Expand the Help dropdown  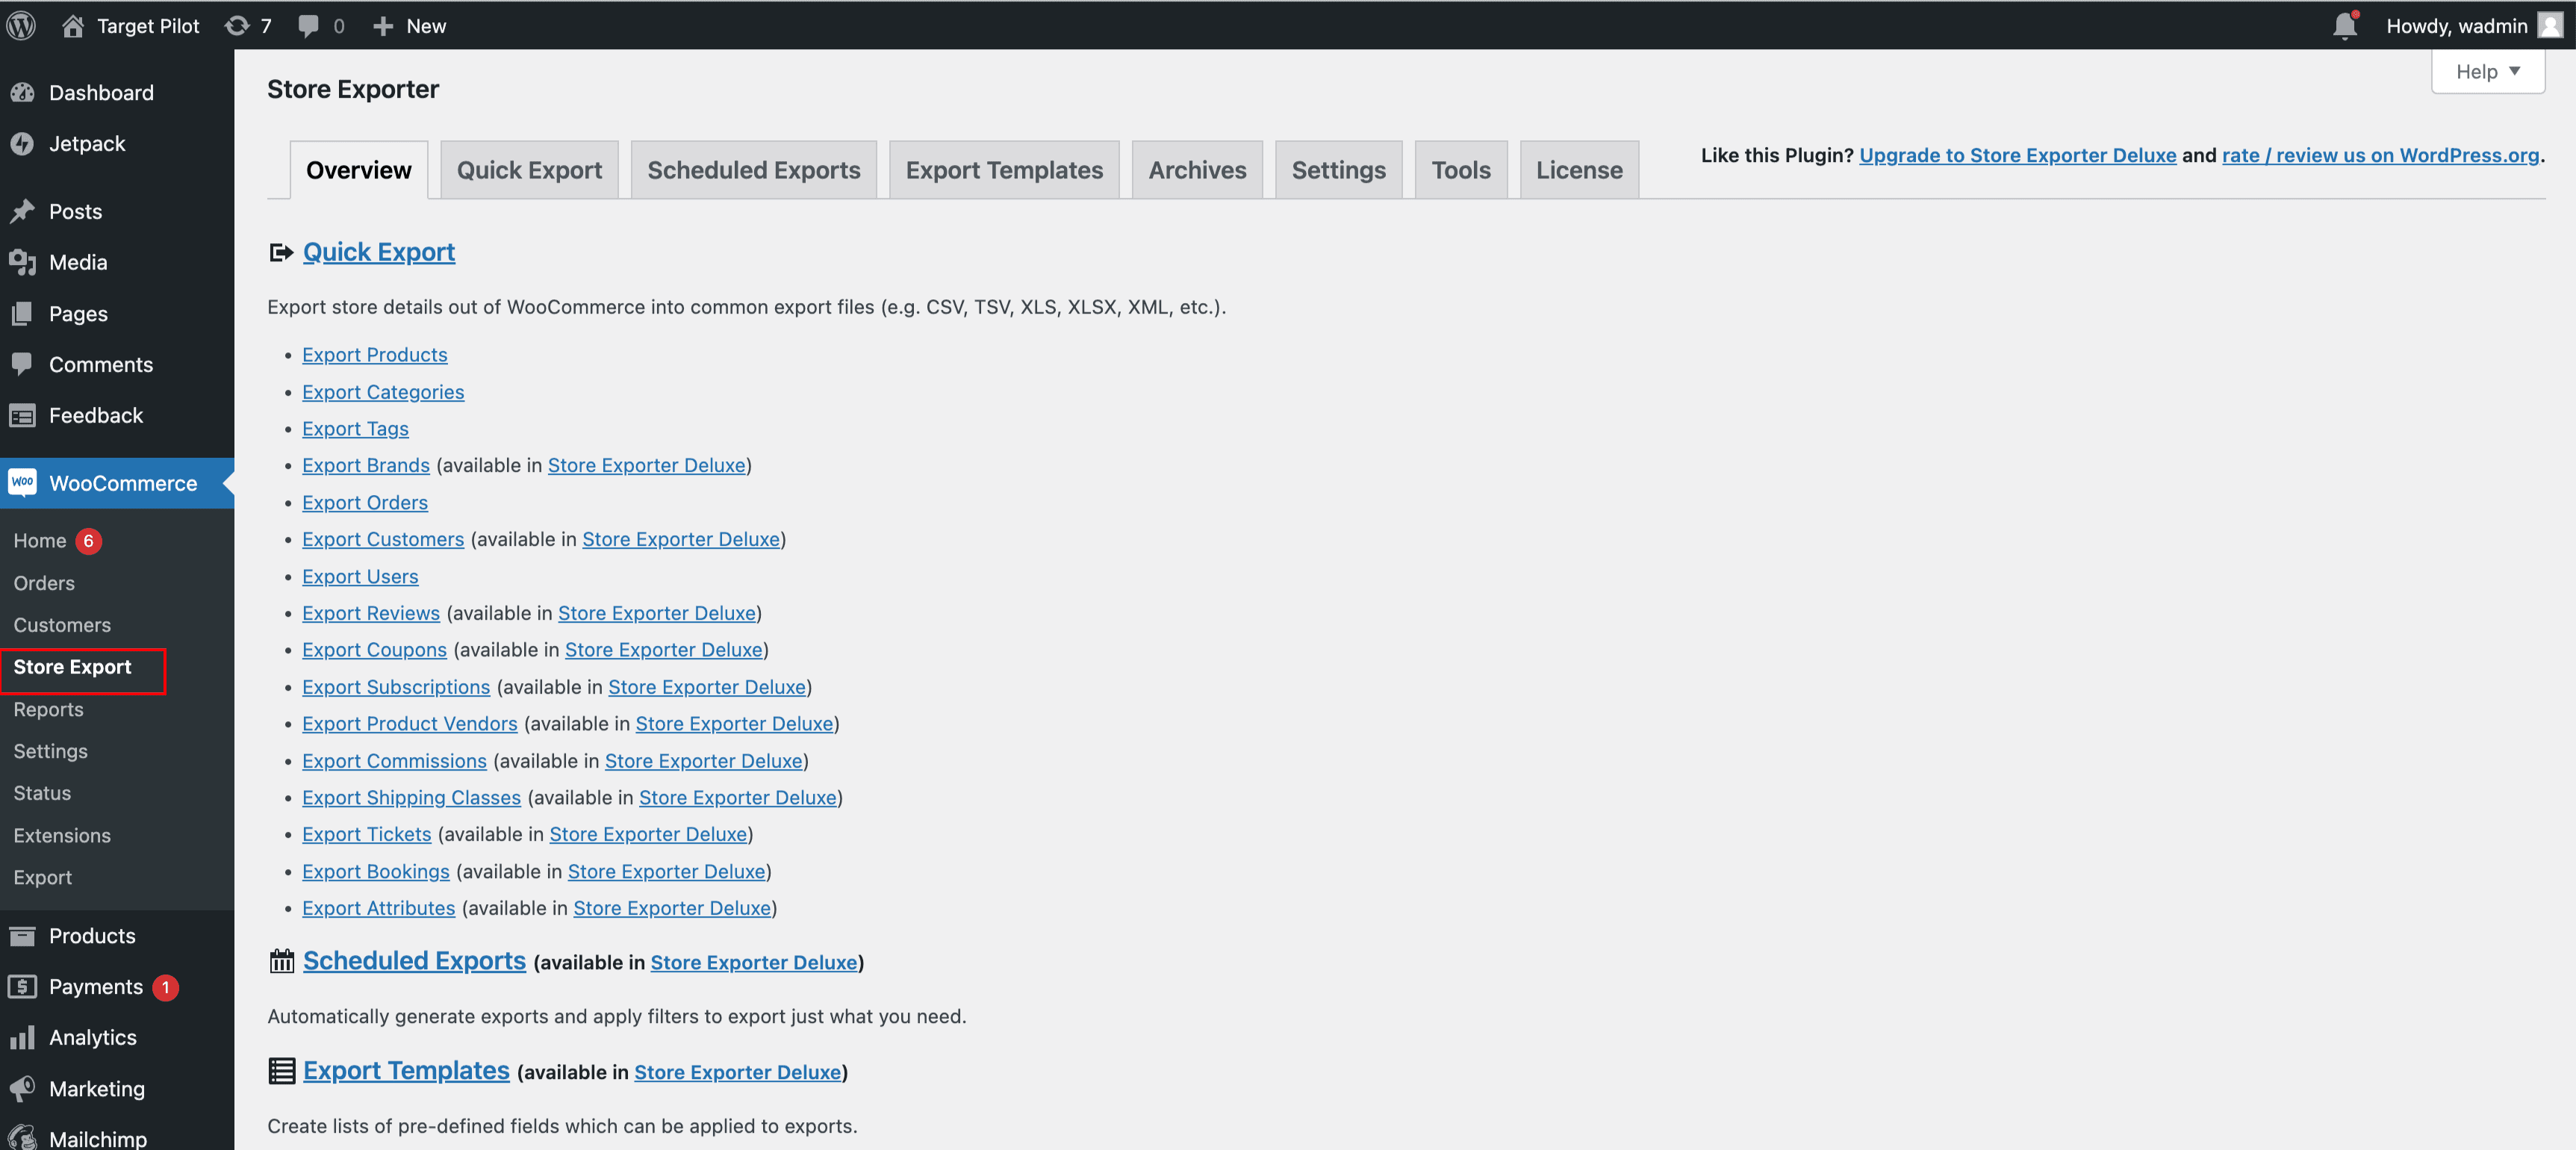[x=2487, y=71]
